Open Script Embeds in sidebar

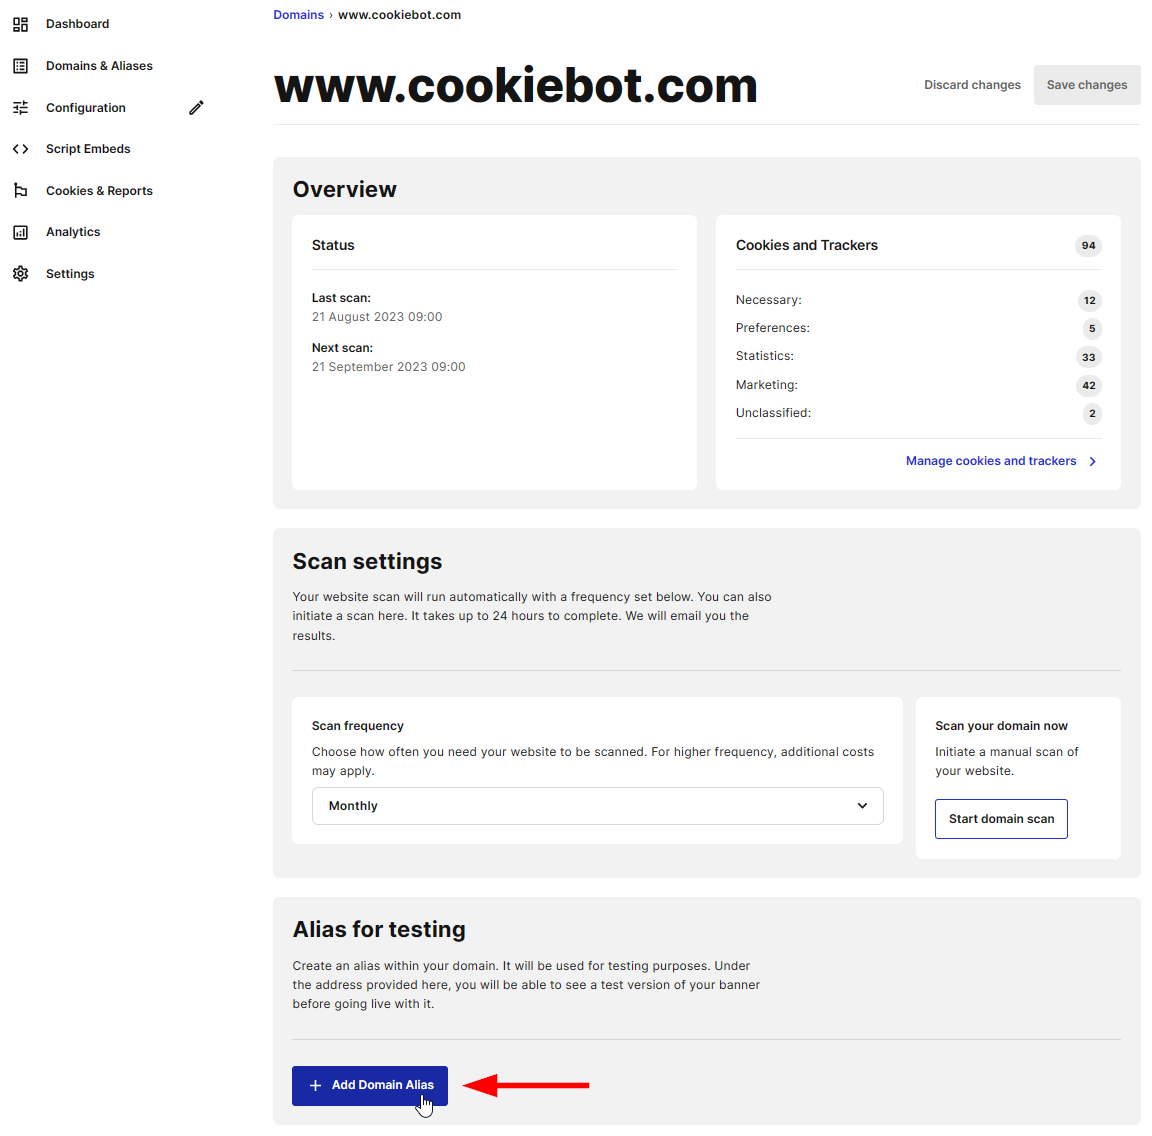88,149
